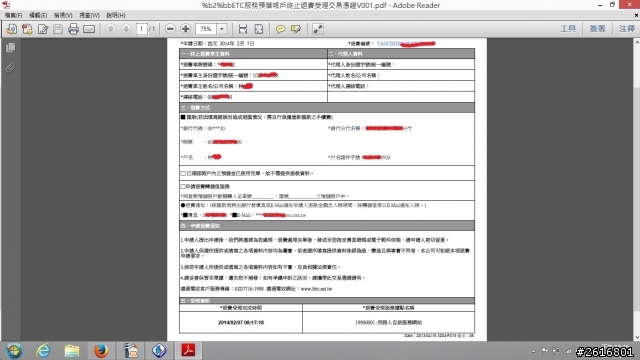640x360 pixels.
Task: Print the document with the printer icon
Action: click(73, 29)
